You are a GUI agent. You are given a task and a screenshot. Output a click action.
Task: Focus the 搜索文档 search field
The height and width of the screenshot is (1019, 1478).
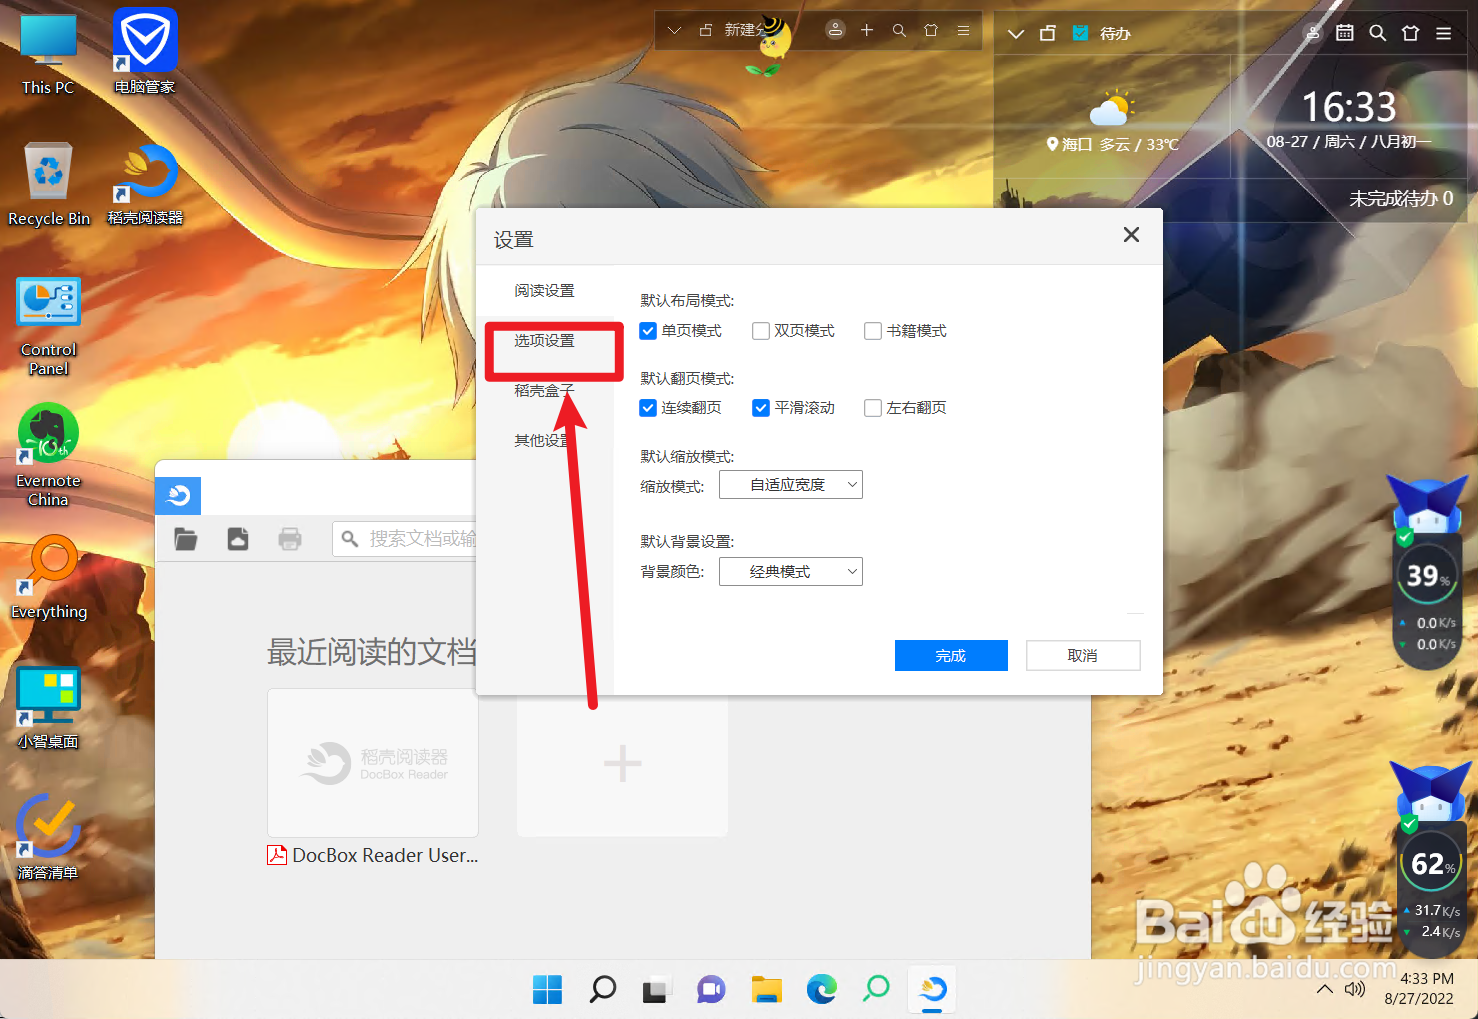tap(405, 539)
